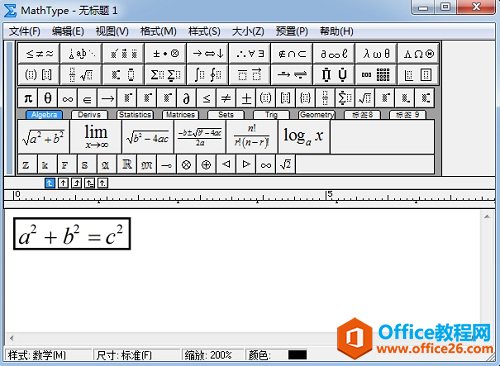
Task: Open the miscellaneous symbols palette (∂∞ℓ)
Action: tap(334, 53)
